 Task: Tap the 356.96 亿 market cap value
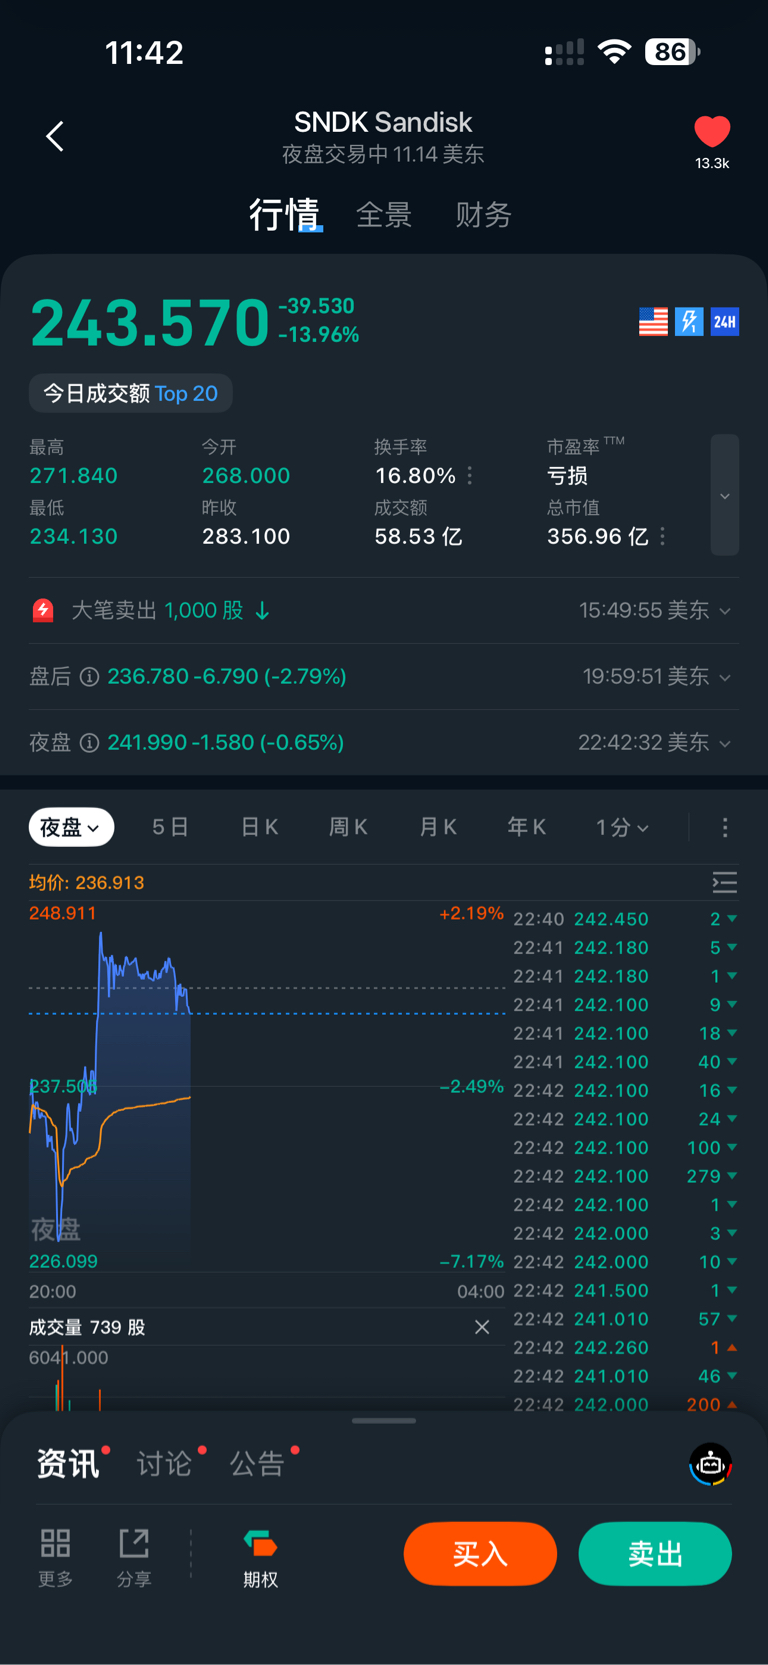click(x=598, y=537)
